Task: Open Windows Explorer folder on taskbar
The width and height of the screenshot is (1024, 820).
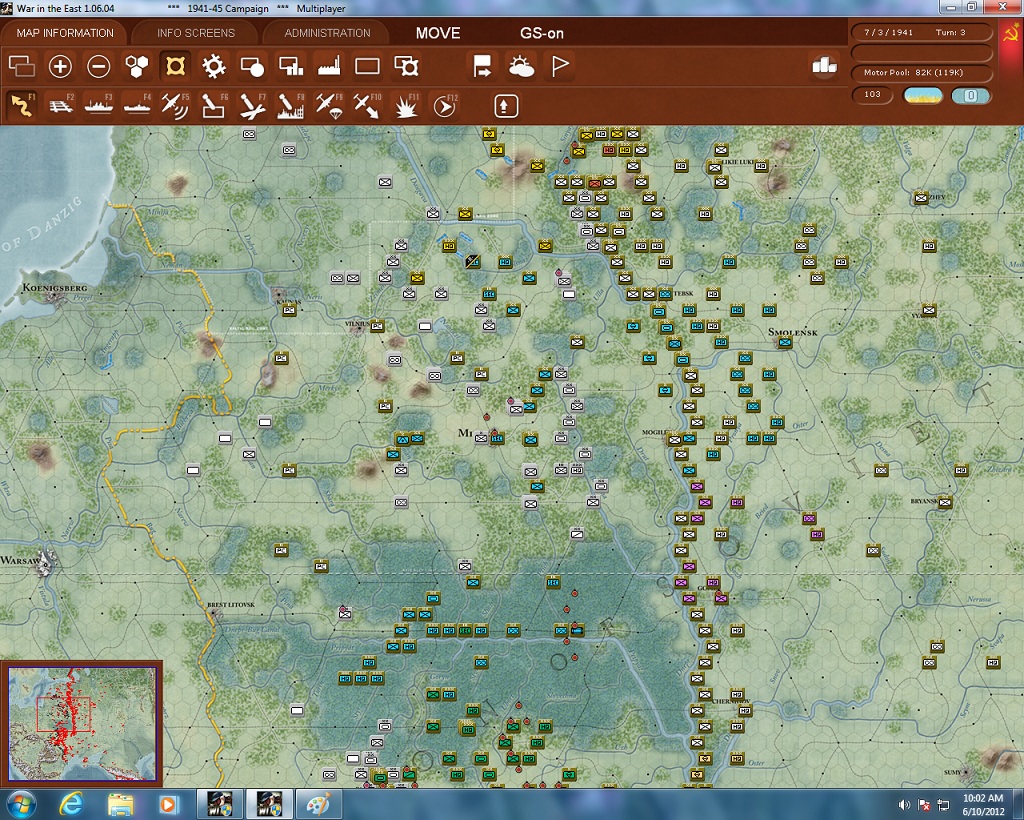Action: [x=120, y=804]
